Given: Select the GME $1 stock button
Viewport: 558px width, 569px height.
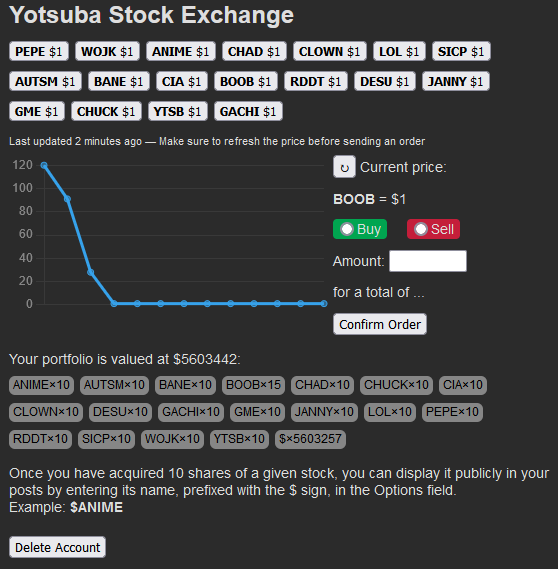Looking at the screenshot, I should click(37, 111).
